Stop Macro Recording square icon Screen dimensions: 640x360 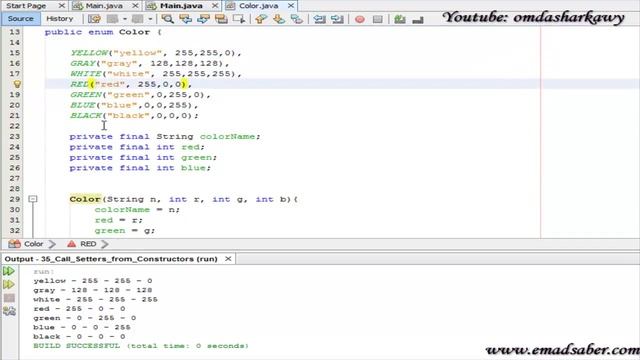[x=378, y=19]
